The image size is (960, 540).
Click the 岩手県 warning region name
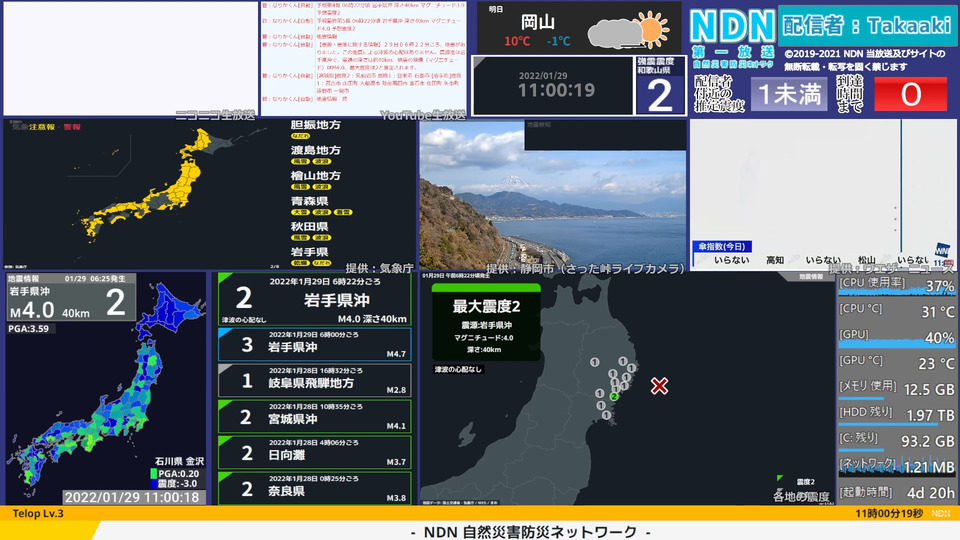309,252
